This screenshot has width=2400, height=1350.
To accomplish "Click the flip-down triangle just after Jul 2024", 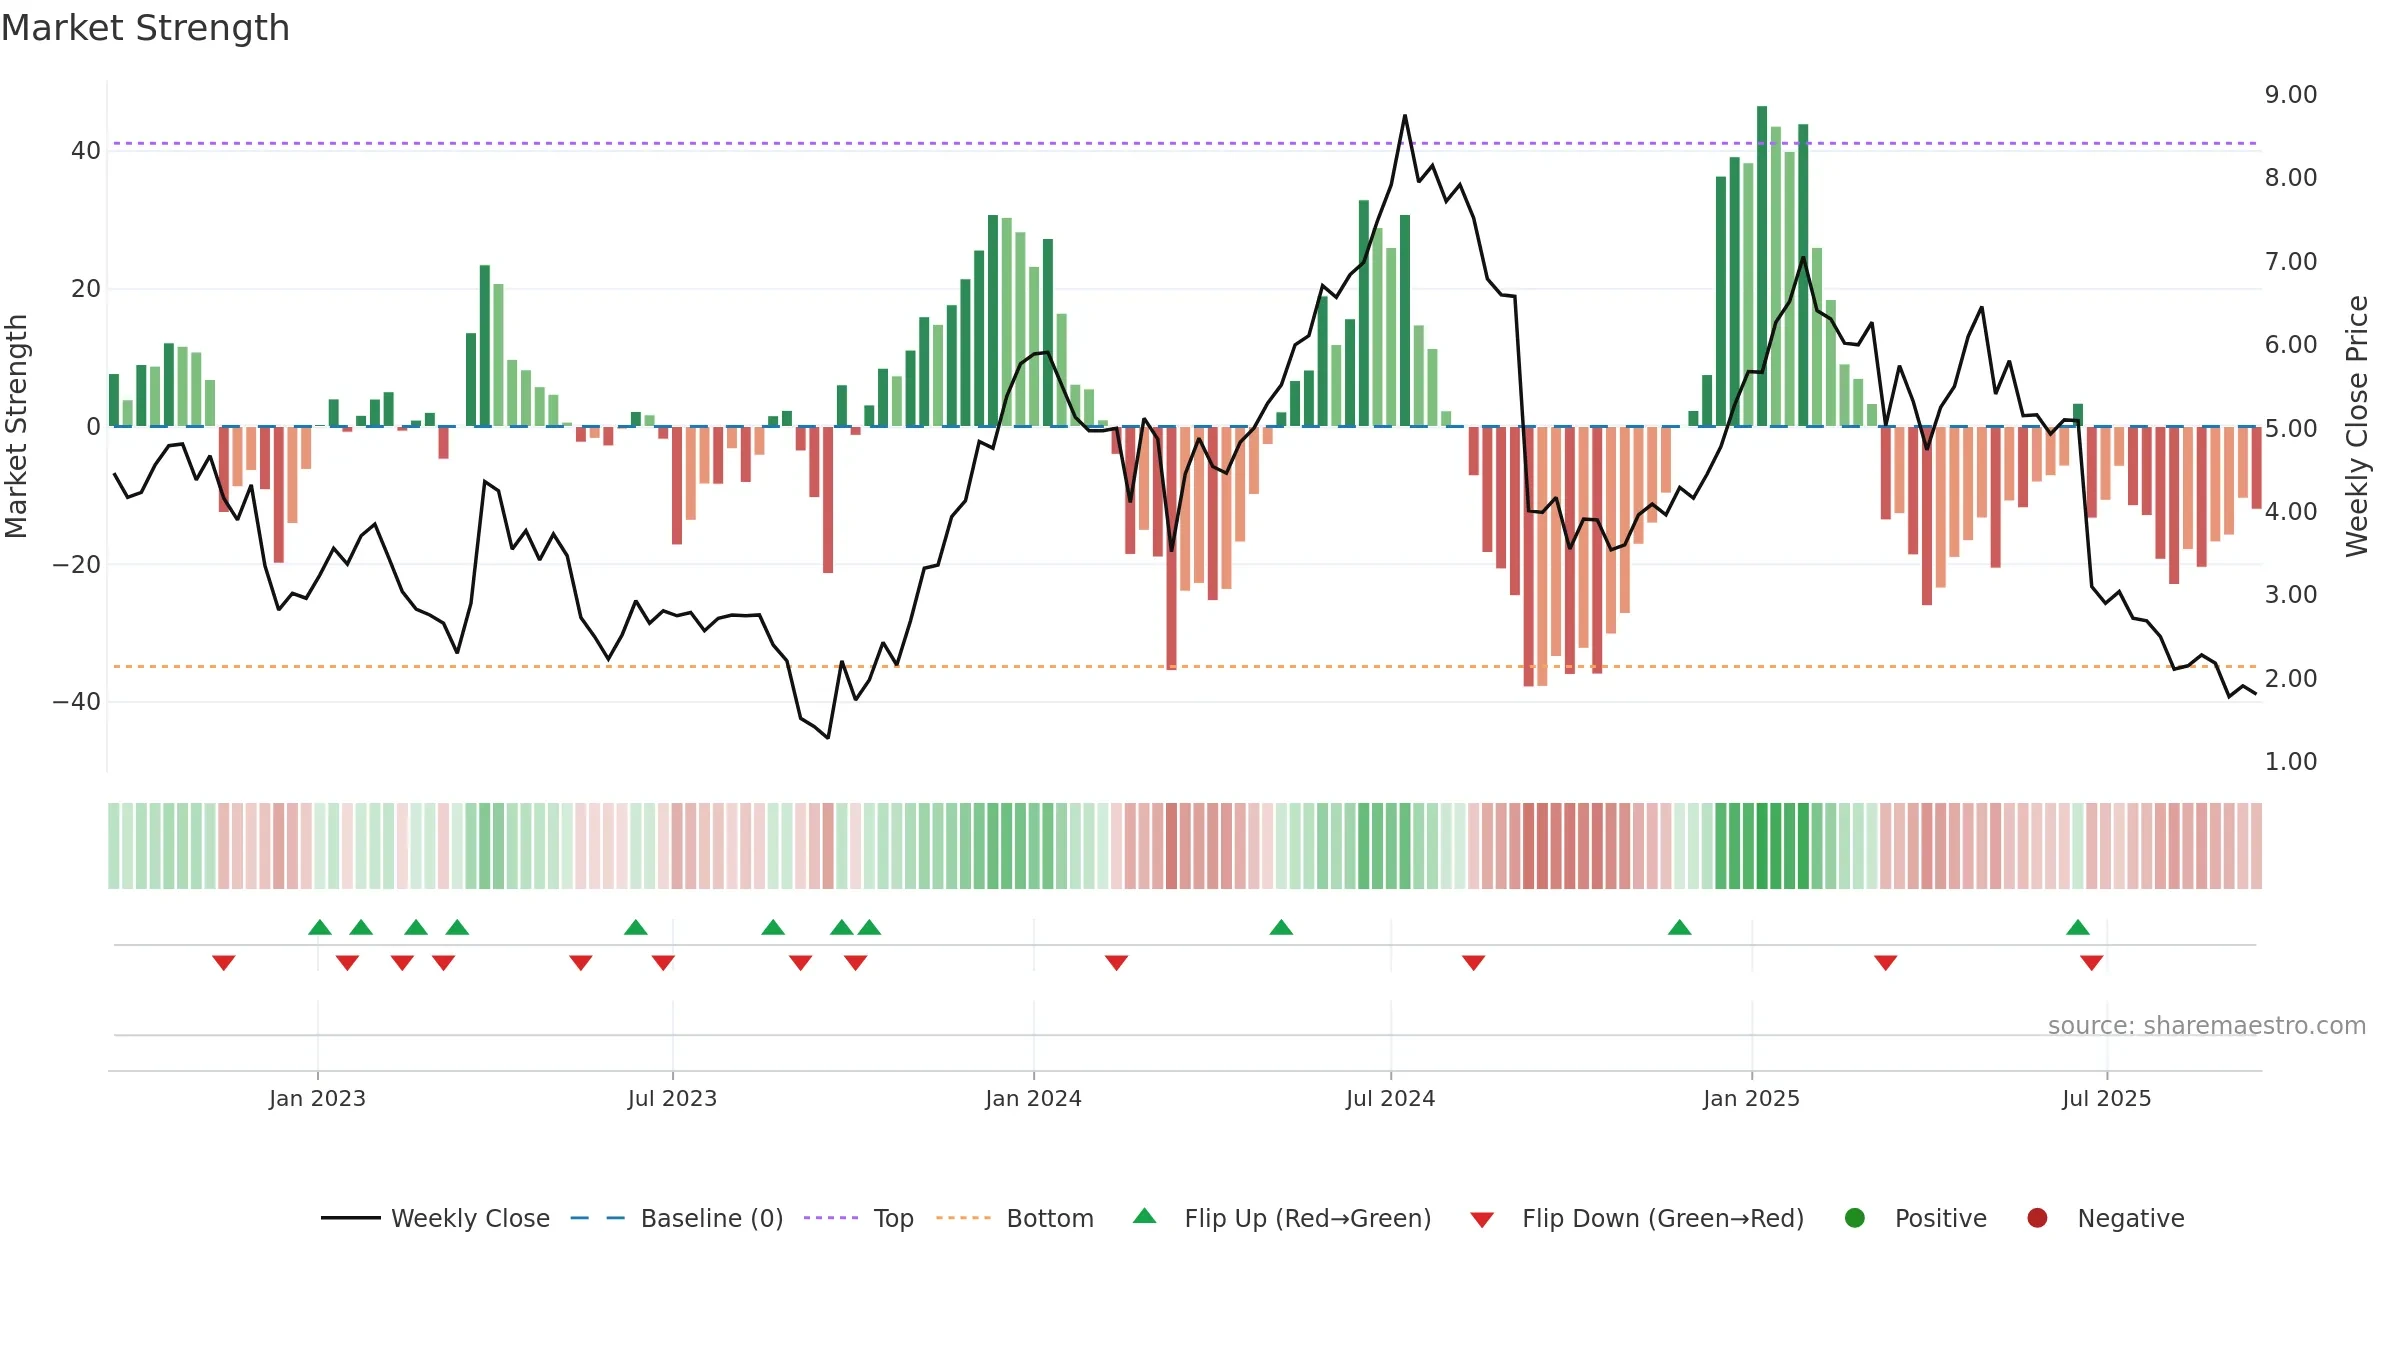I will click(1473, 963).
